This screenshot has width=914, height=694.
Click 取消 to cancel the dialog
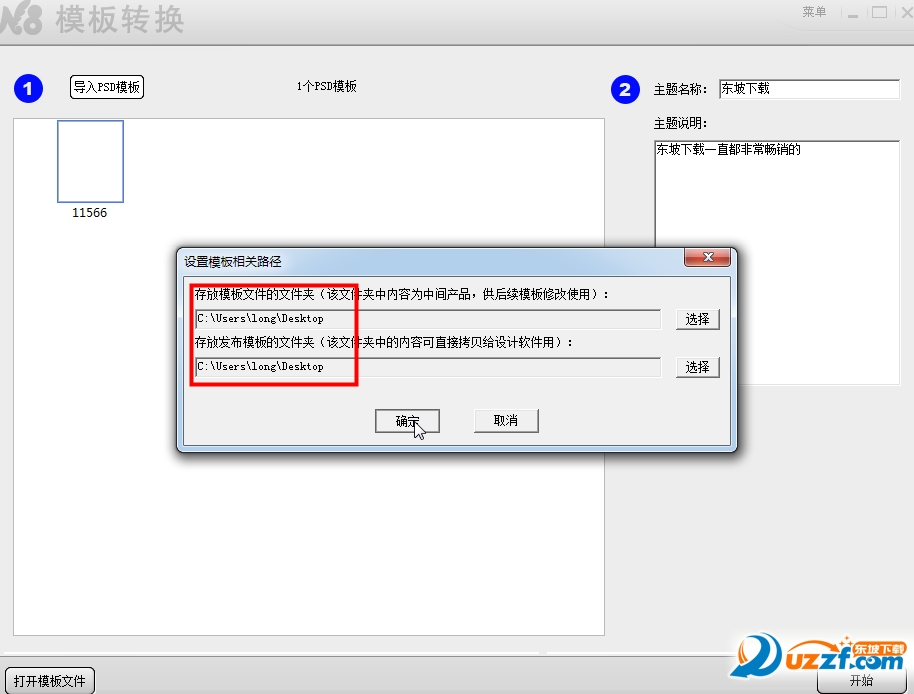[506, 420]
